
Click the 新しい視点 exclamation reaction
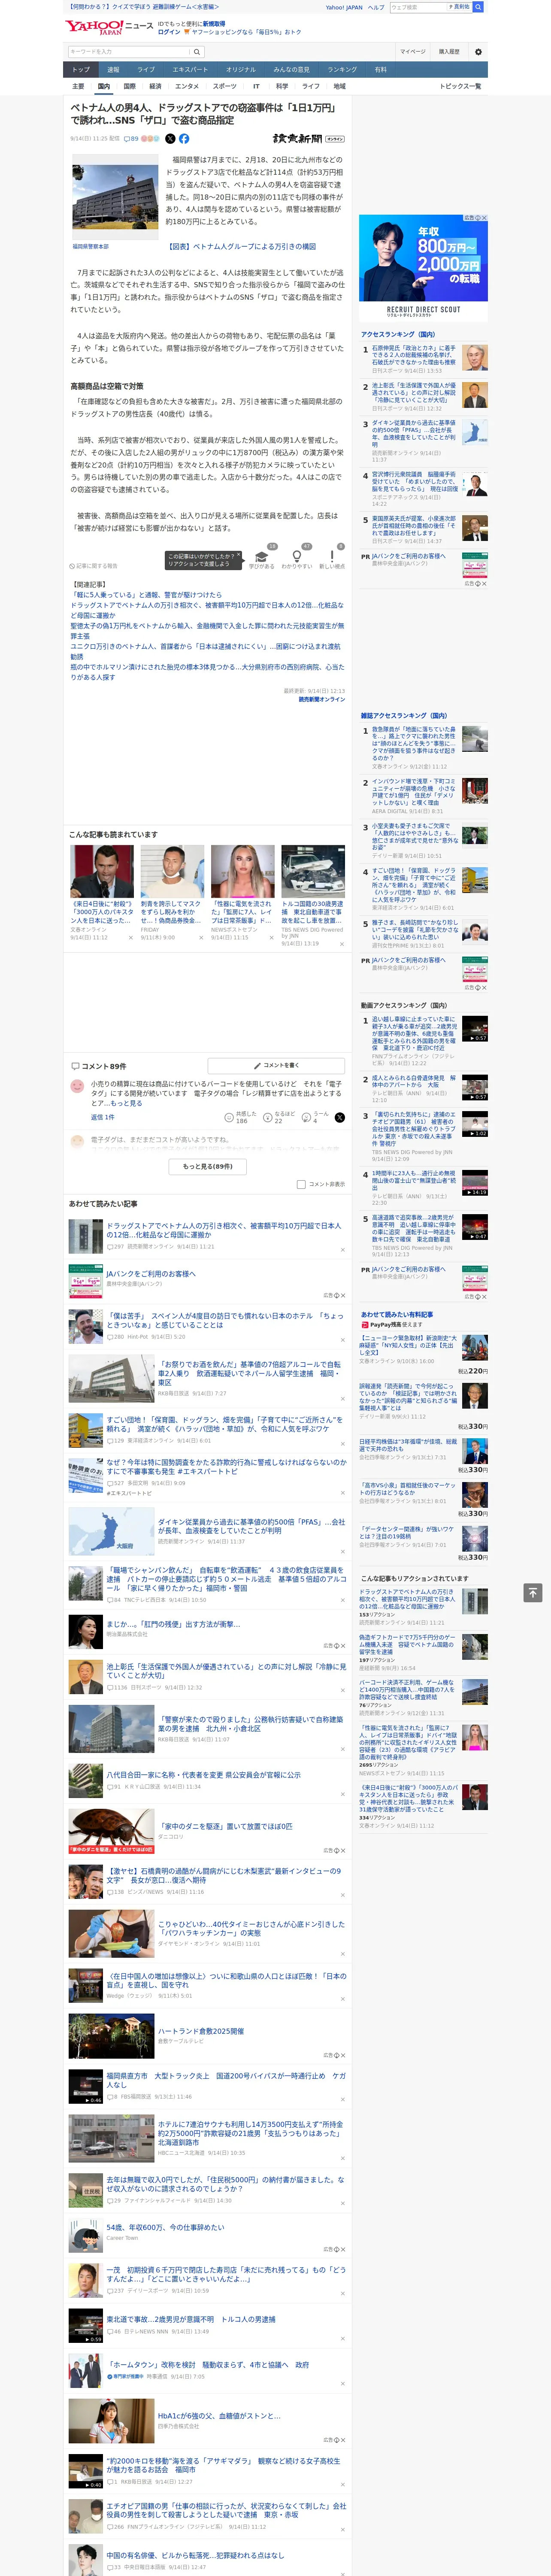pyautogui.click(x=332, y=559)
